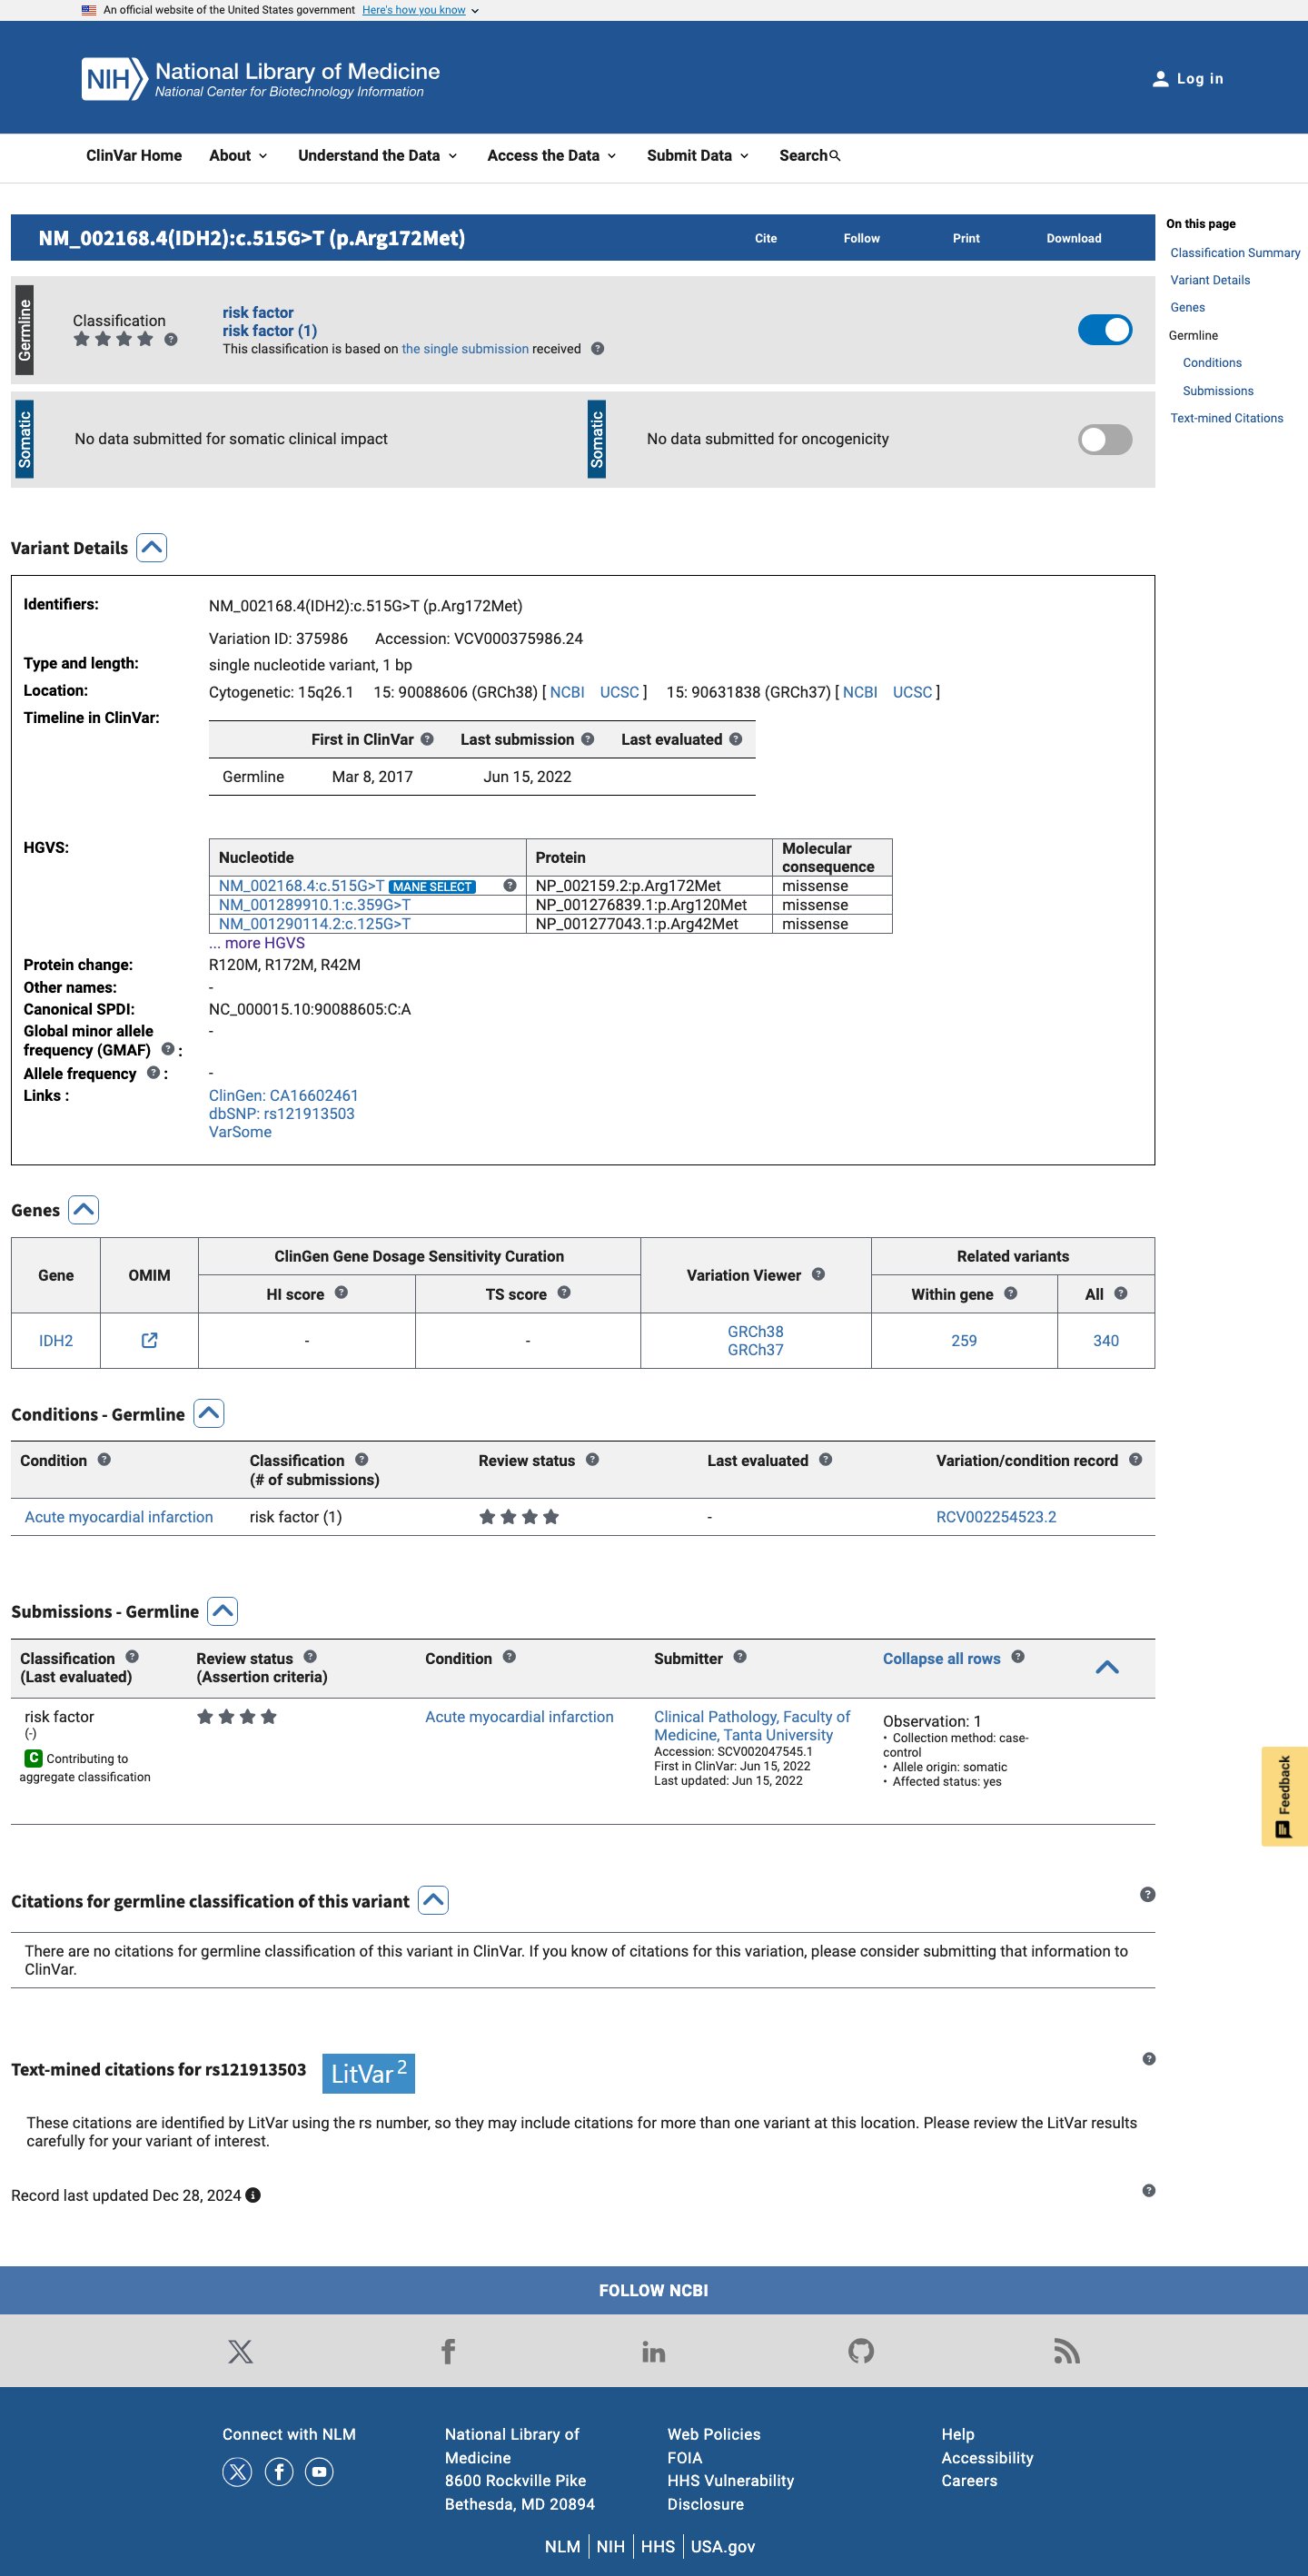
Task: Open the RSS feed icon under Follow NCBI
Action: point(1067,2351)
